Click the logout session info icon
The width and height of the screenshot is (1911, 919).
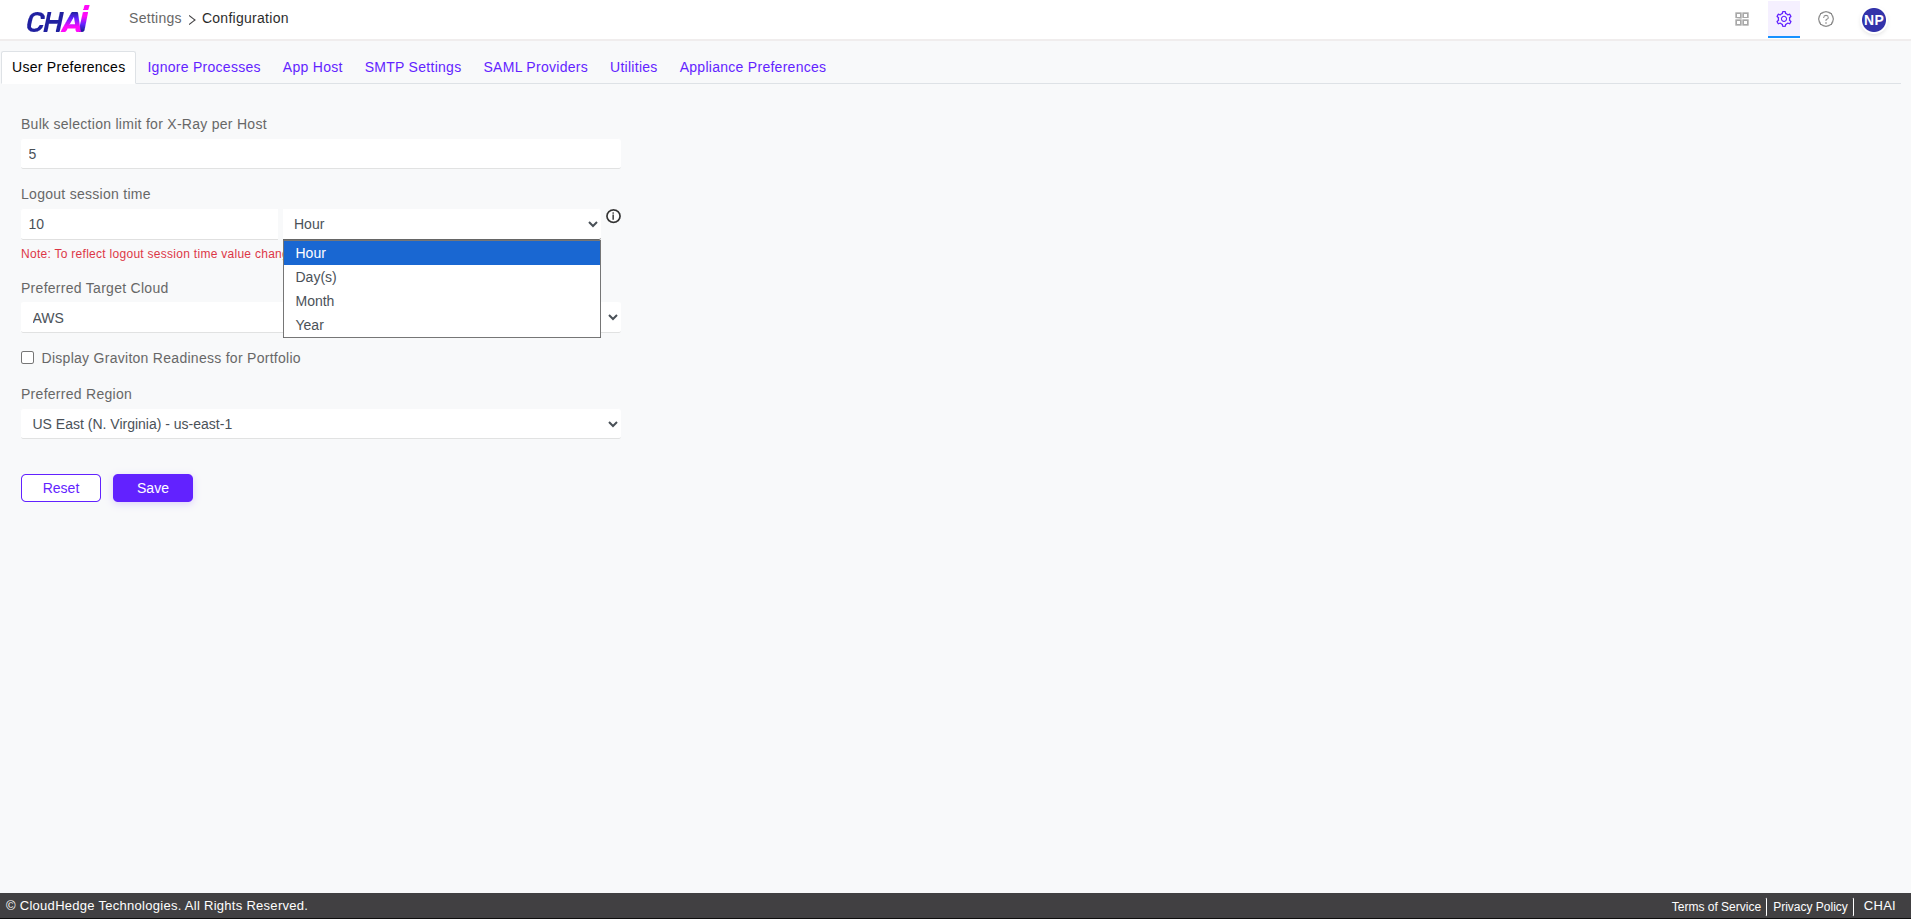point(613,216)
